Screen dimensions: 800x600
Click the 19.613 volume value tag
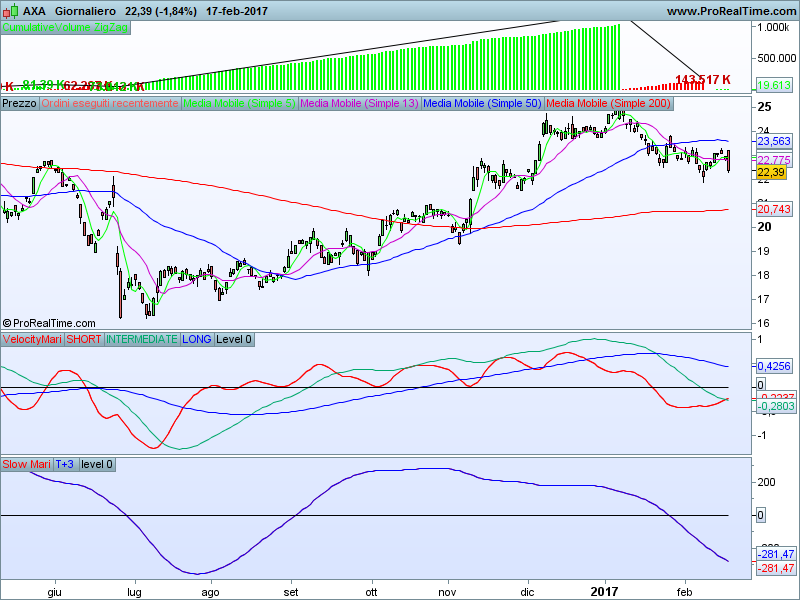[x=773, y=86]
